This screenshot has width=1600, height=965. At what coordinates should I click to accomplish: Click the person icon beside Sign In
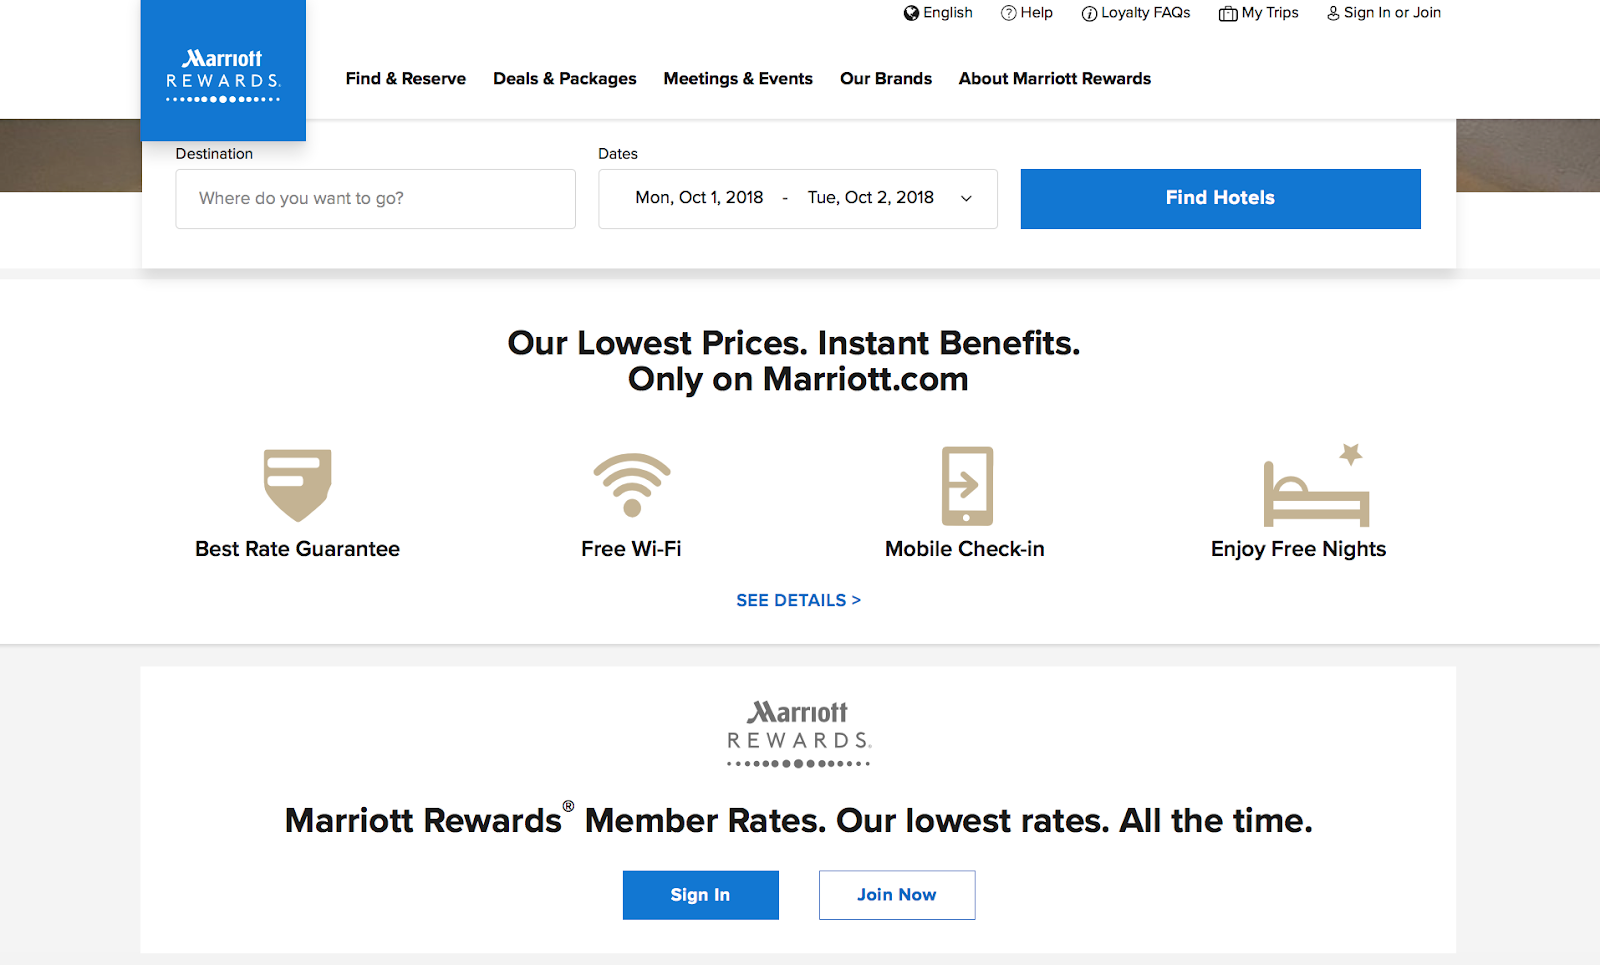pos(1333,13)
